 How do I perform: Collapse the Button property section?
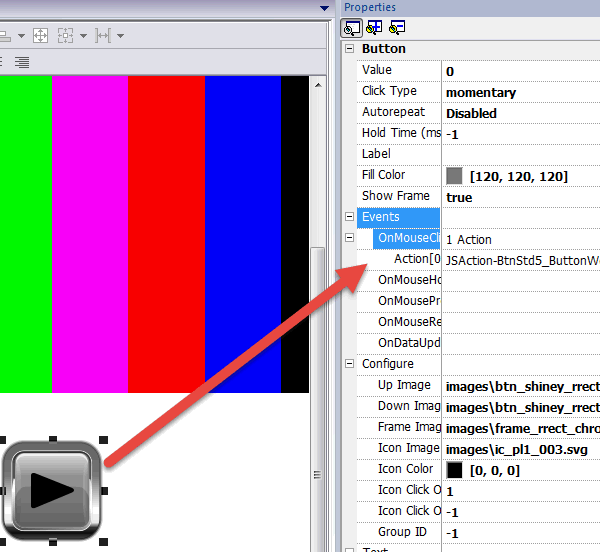349,49
